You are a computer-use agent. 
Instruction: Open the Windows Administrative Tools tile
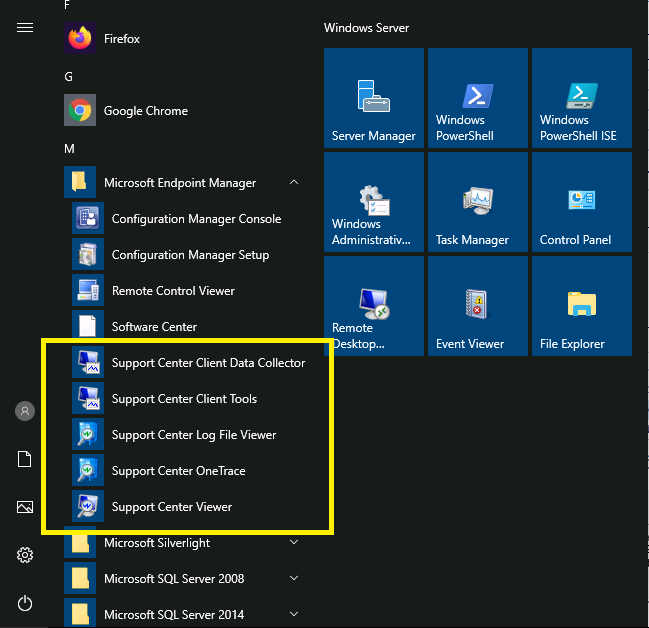coord(374,202)
